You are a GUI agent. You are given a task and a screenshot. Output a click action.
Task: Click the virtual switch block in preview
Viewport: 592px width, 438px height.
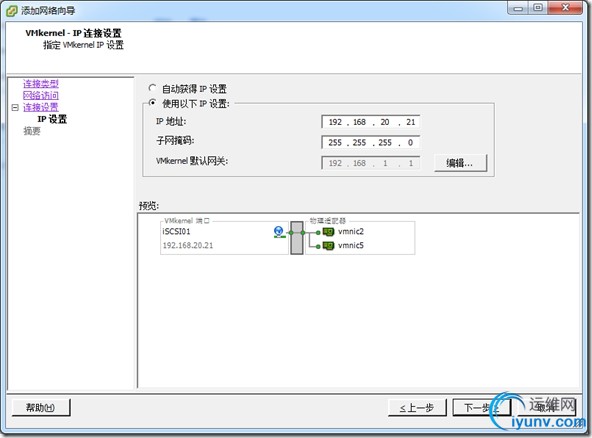point(297,238)
